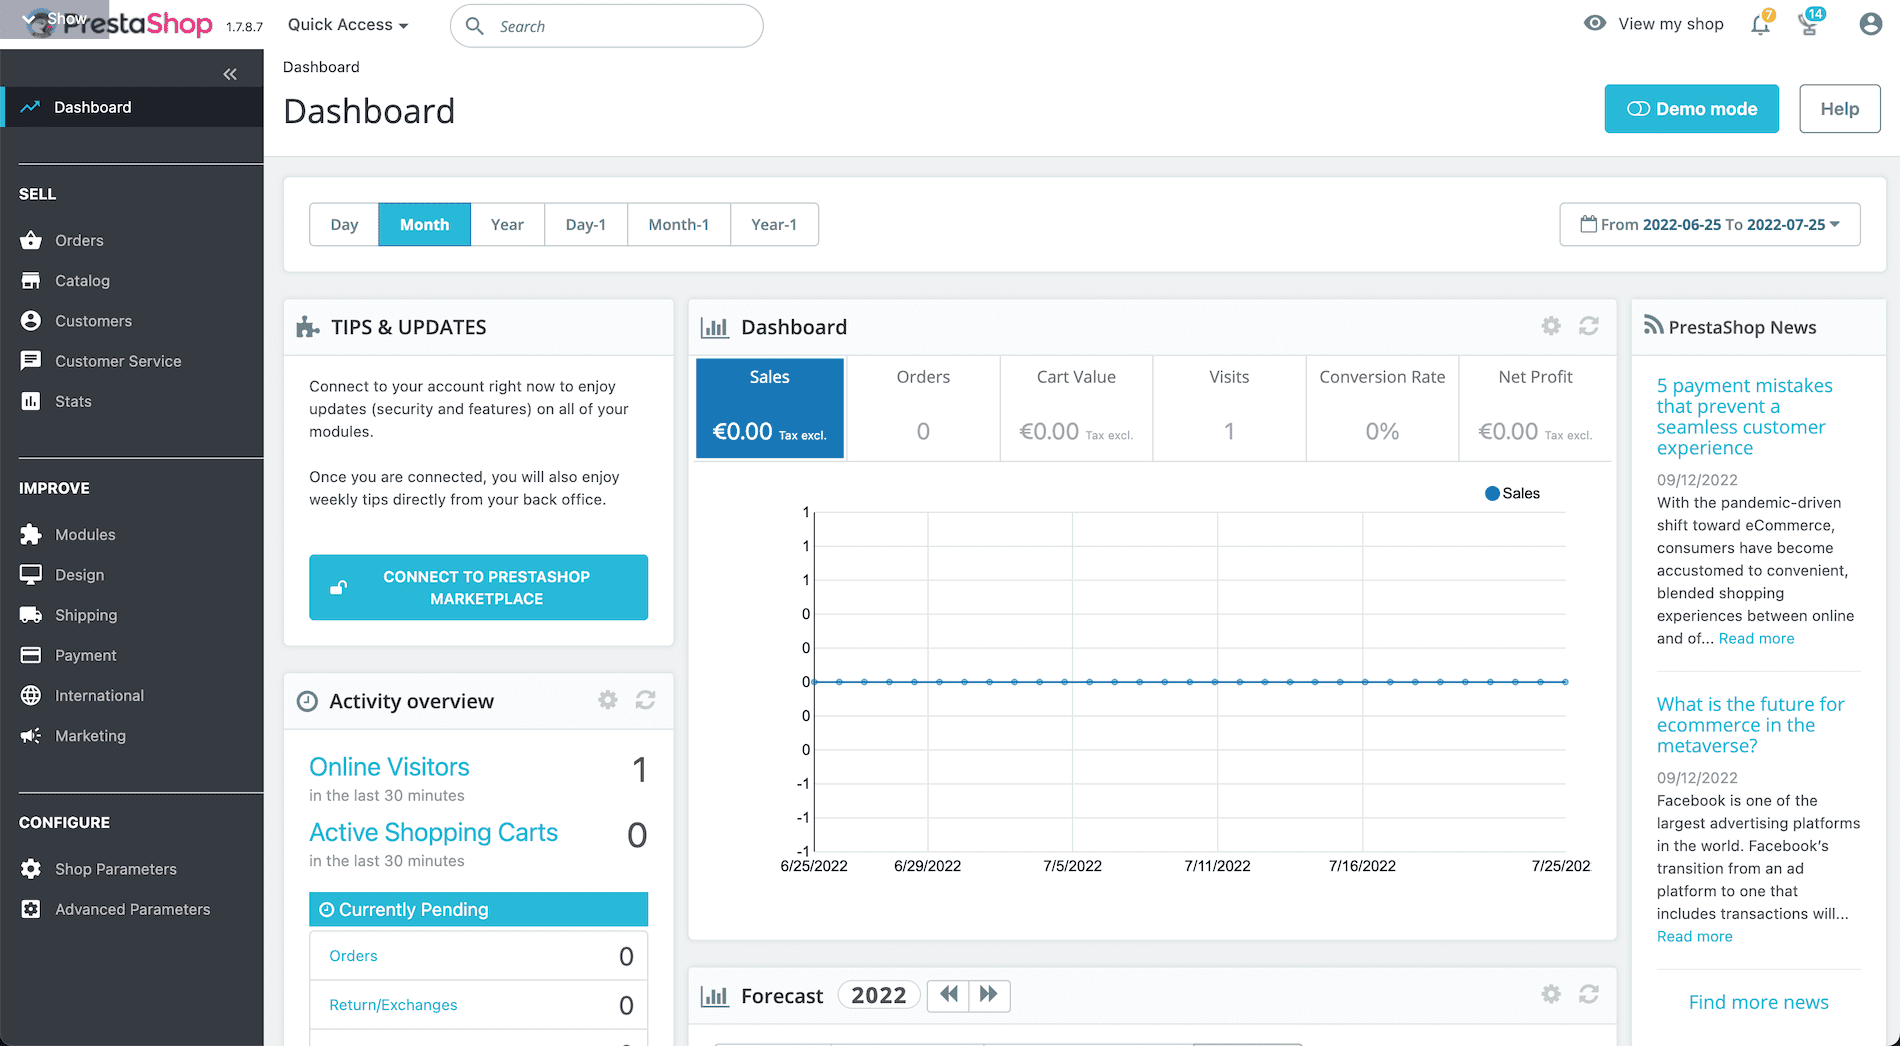Open Stats from the bar chart icon
Image resolution: width=1900 pixels, height=1046 pixels.
31,401
